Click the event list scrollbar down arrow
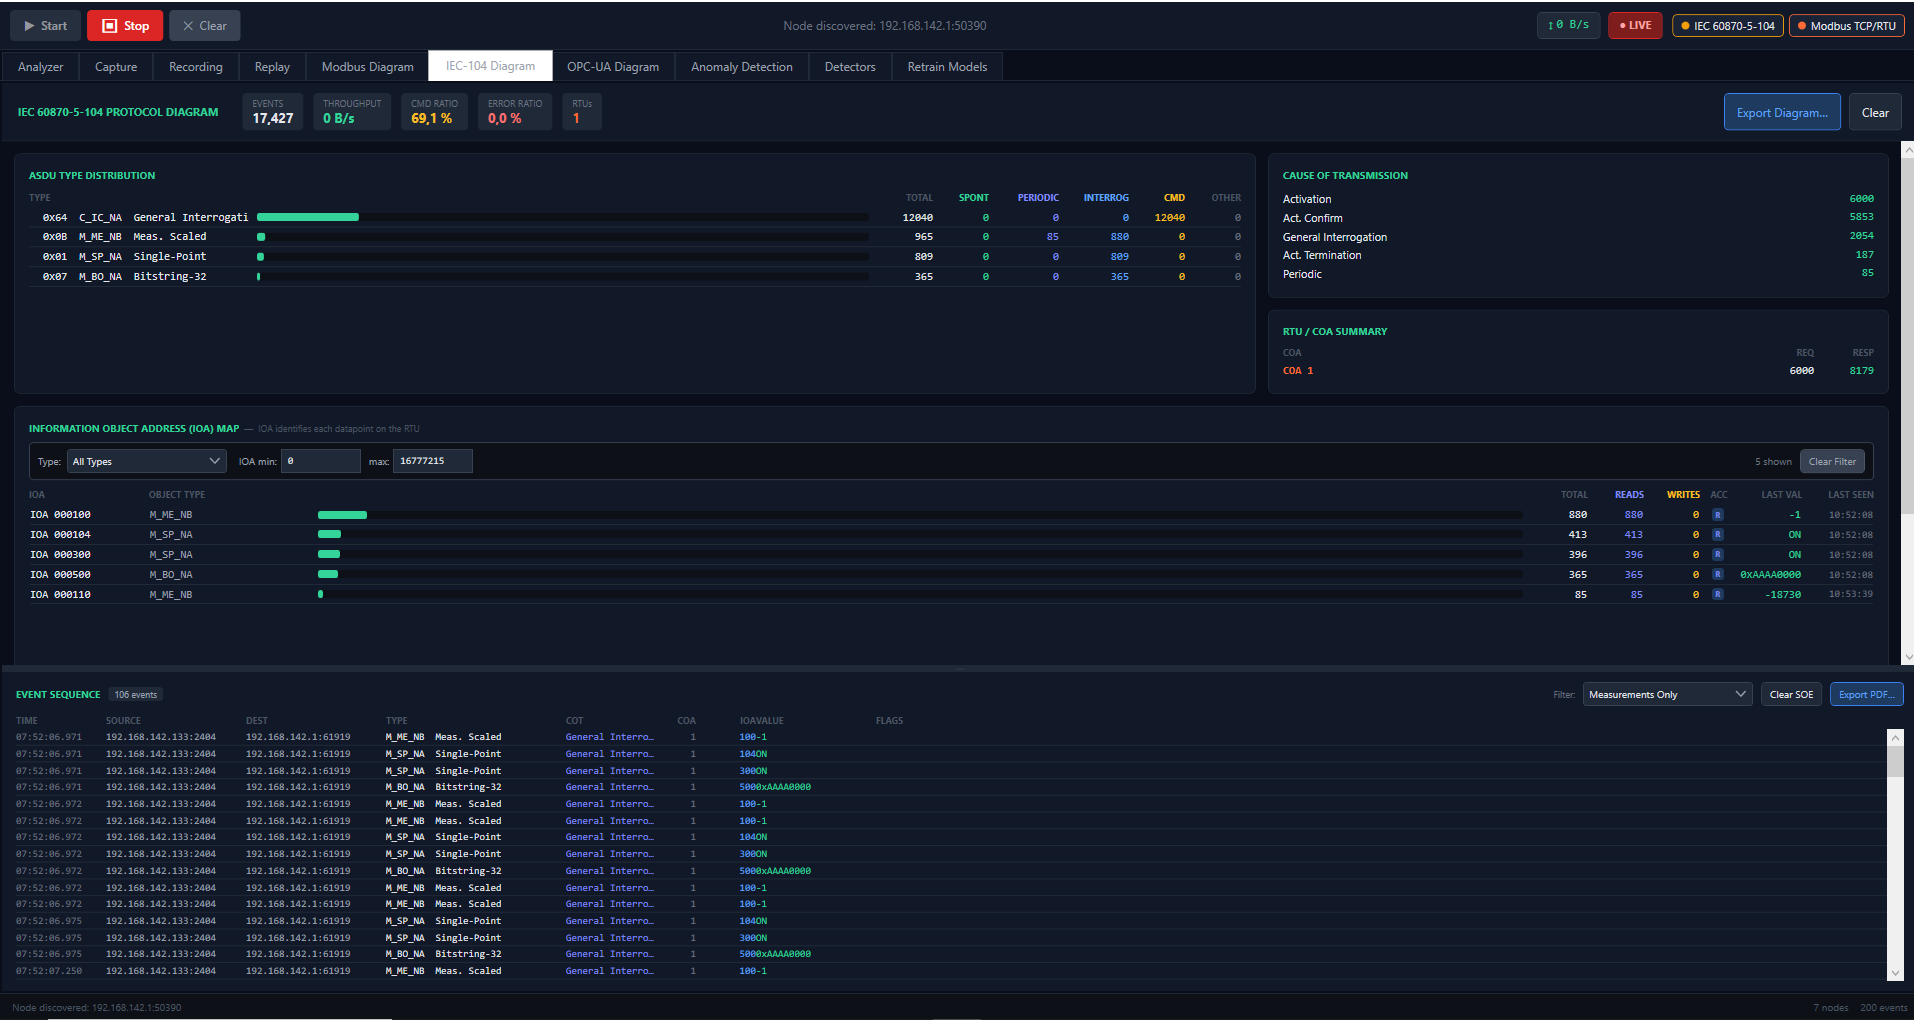Viewport: 1914px width, 1020px height. (x=1895, y=972)
